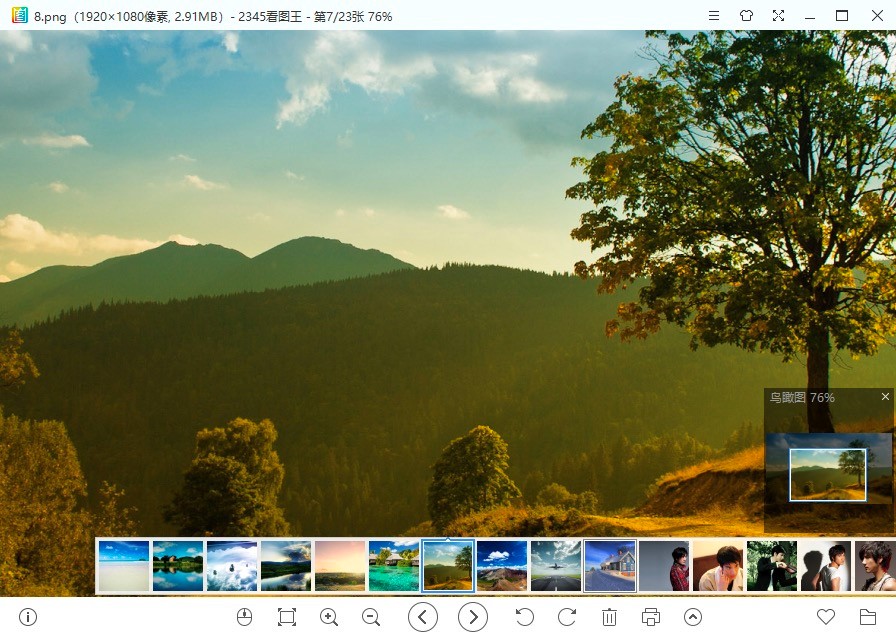Viewport: 896px width, 637px height.
Task: Maximize the image viewer window
Action: click(x=842, y=15)
